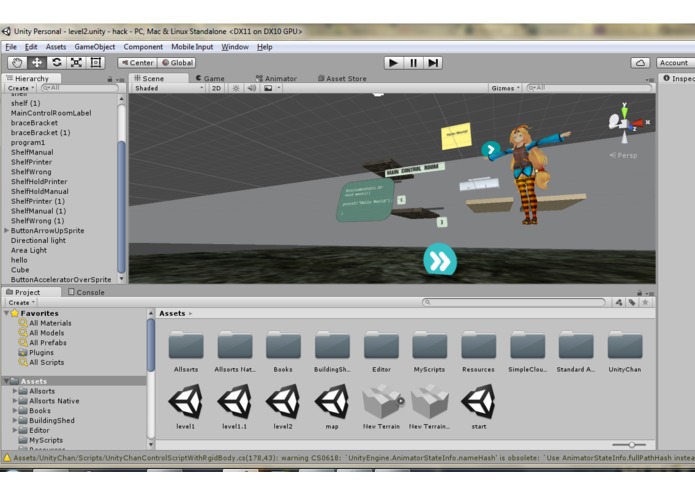Toggle pivot Center button
The width and height of the screenshot is (695, 494).
(x=137, y=63)
